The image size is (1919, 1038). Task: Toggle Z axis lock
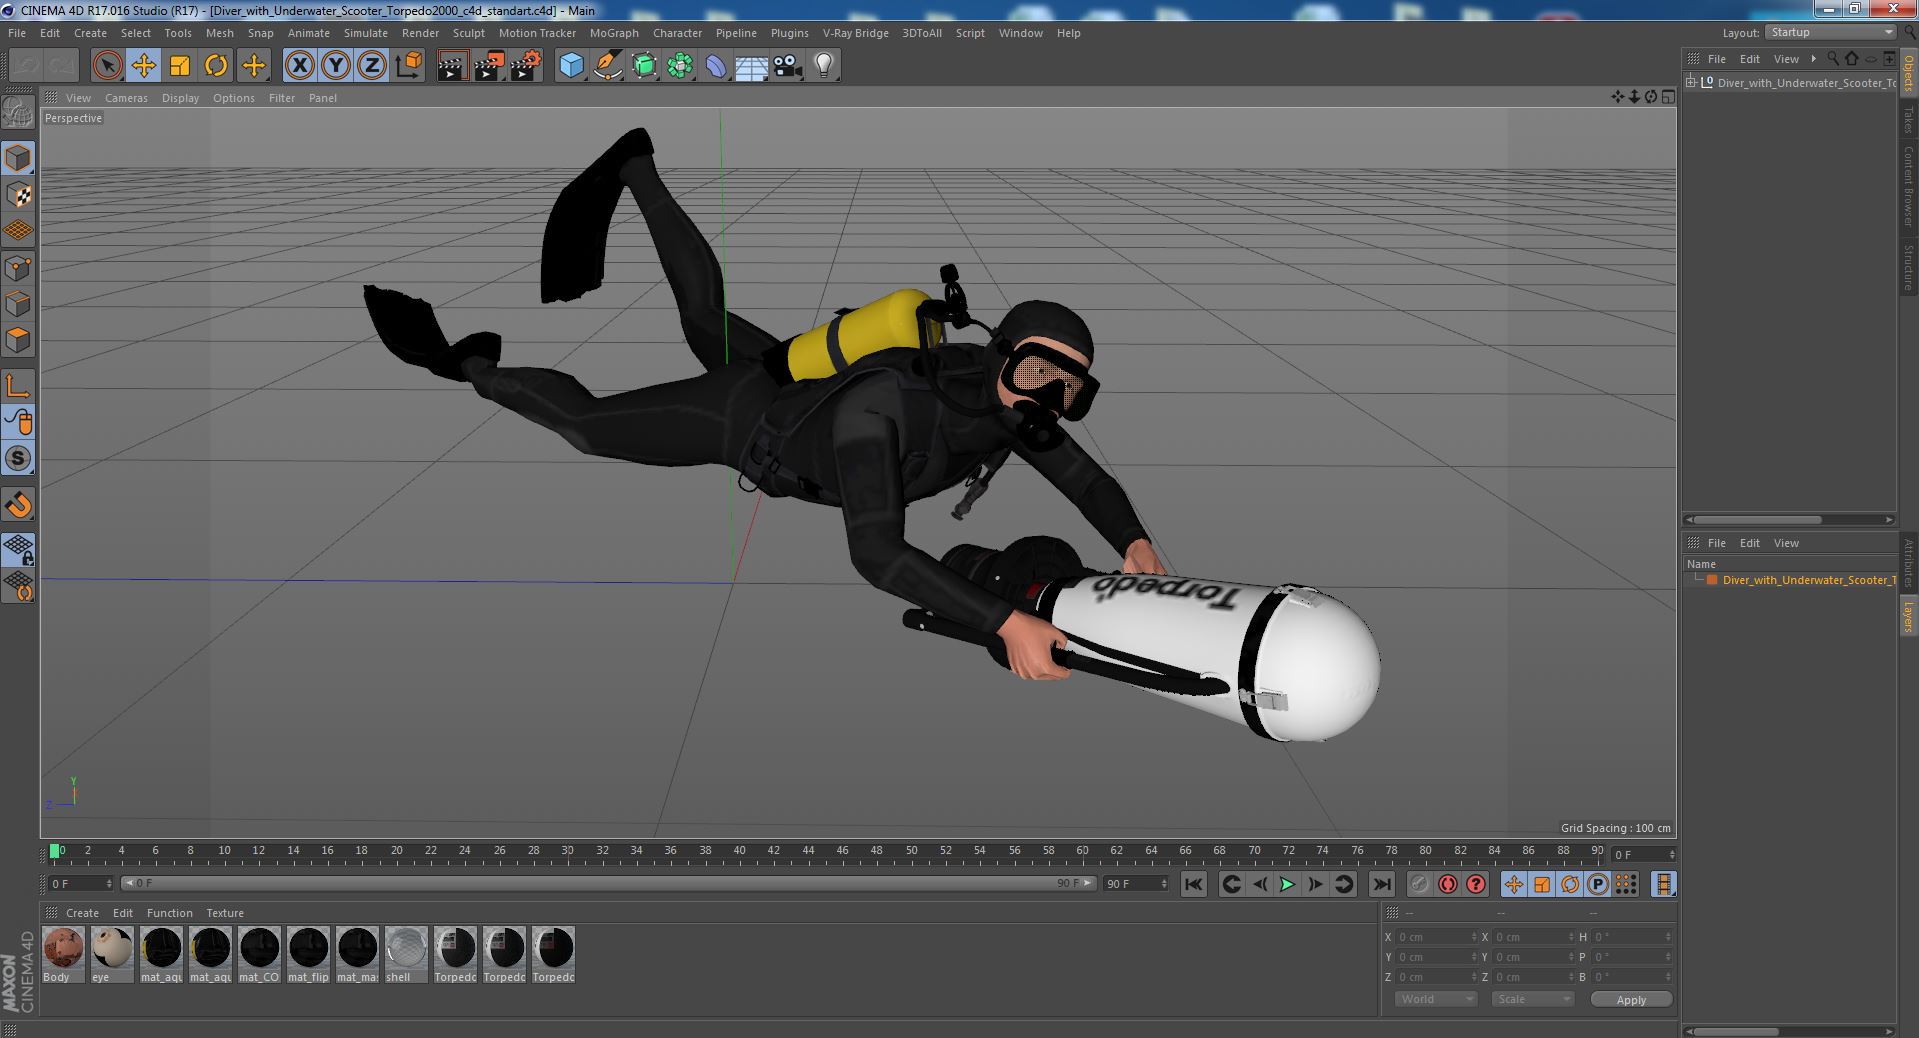[372, 66]
